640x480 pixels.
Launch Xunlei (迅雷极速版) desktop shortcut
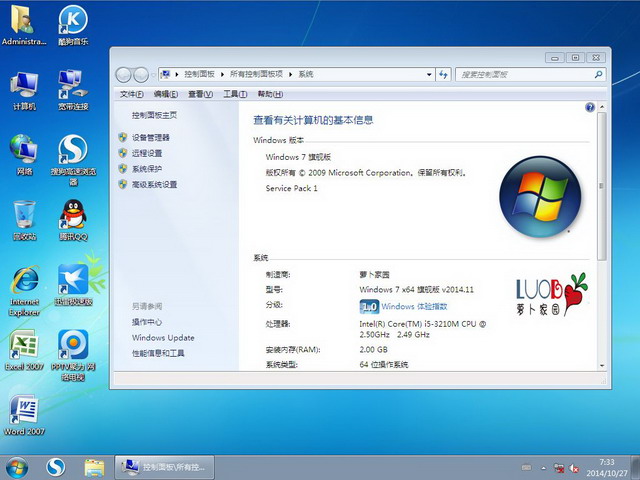tap(73, 285)
